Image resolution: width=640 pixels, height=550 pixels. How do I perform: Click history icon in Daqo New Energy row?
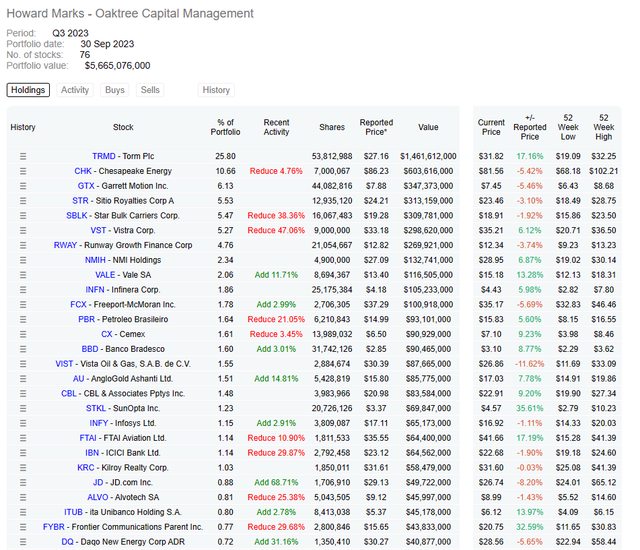(23, 541)
